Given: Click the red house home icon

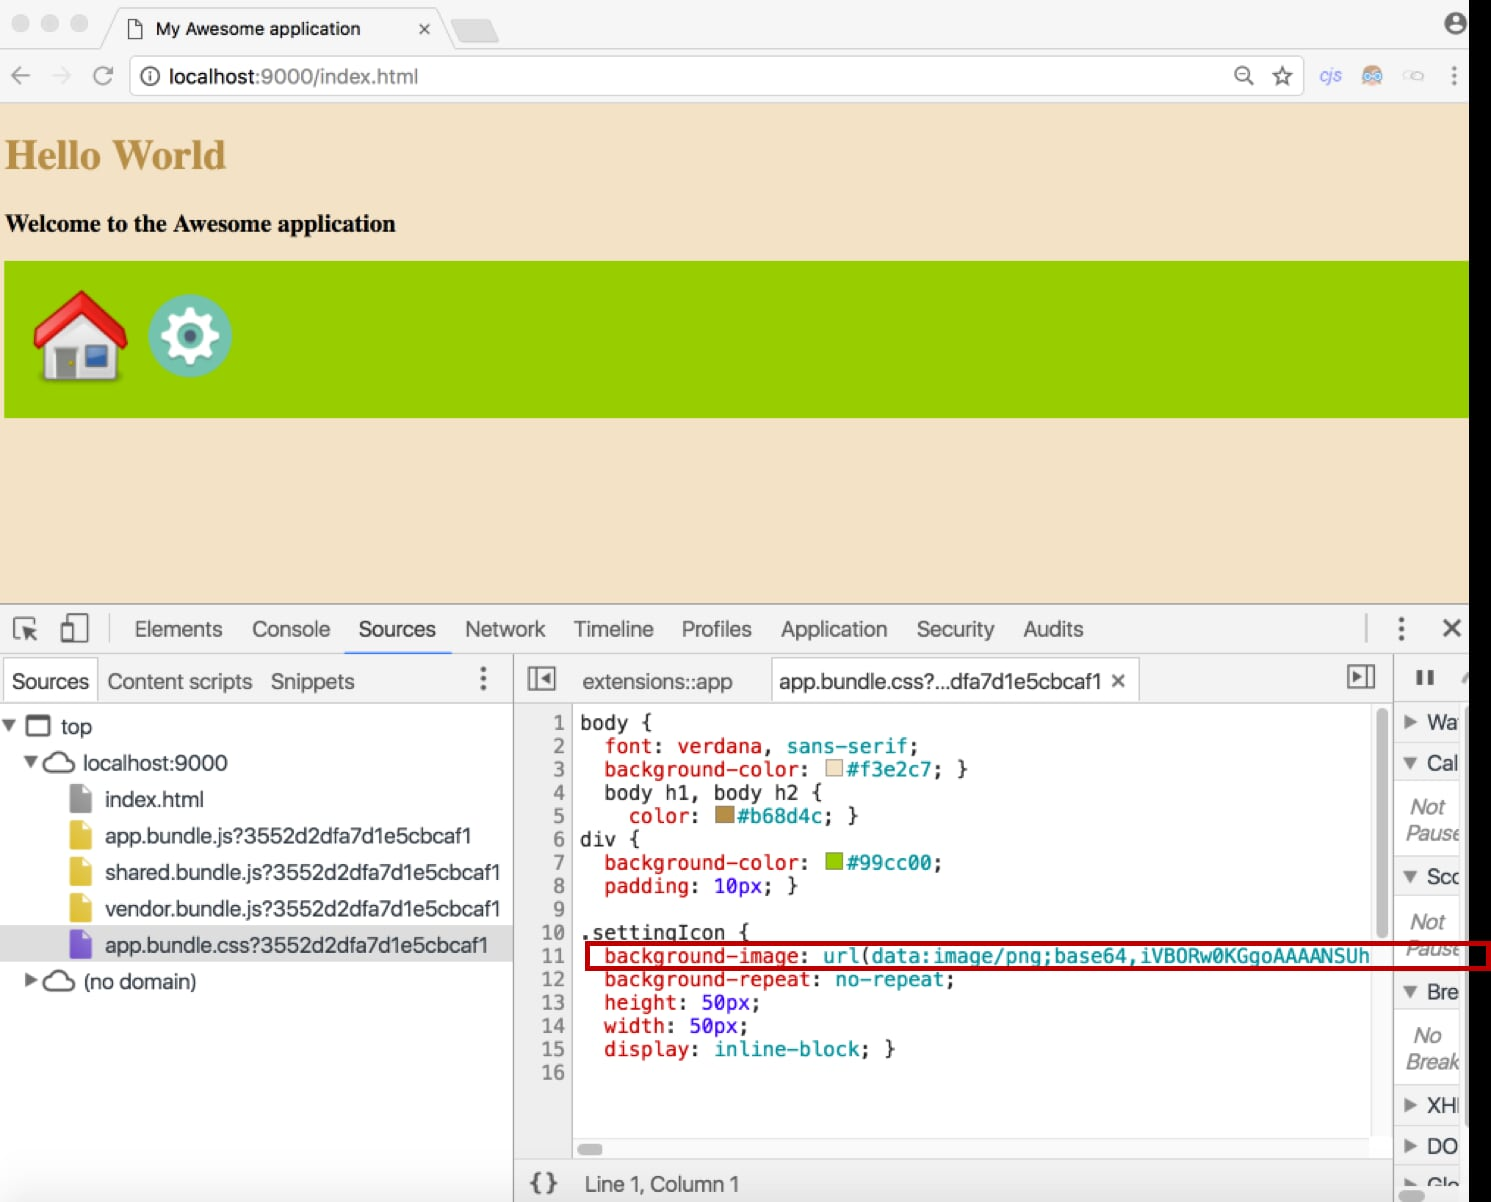Looking at the screenshot, I should (x=80, y=337).
